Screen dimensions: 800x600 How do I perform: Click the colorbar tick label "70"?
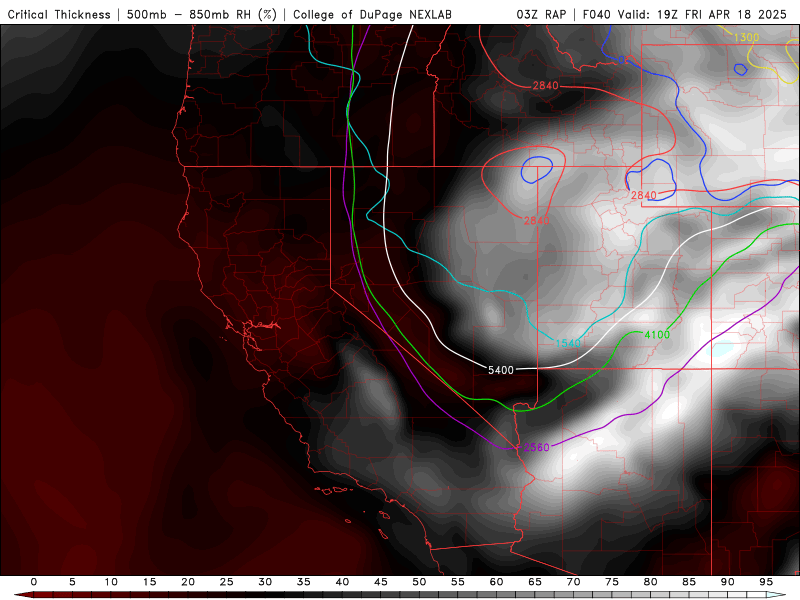[x=573, y=582]
